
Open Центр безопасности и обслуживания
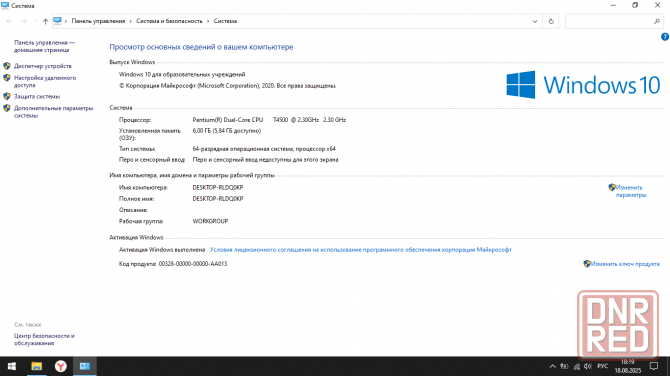44,339
